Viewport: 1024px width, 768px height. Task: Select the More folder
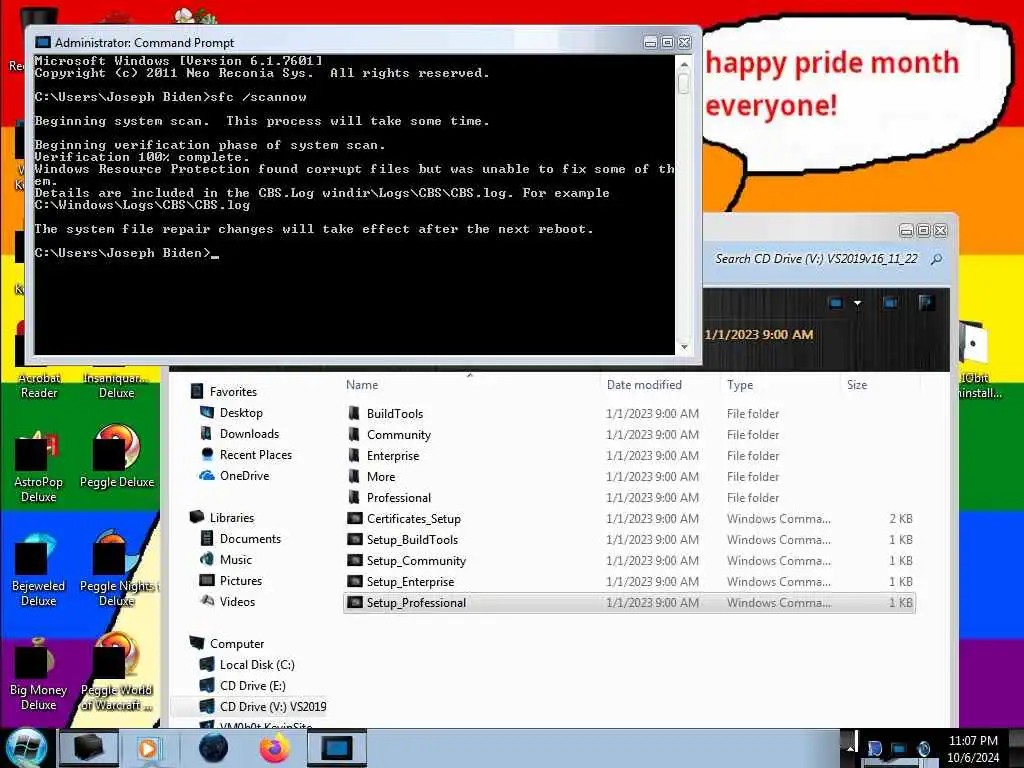pyautogui.click(x=629, y=476)
